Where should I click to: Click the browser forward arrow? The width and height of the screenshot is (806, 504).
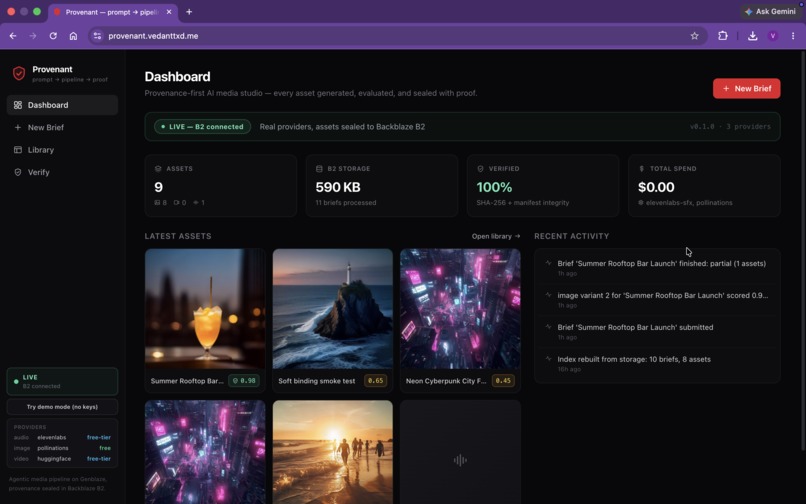point(33,36)
